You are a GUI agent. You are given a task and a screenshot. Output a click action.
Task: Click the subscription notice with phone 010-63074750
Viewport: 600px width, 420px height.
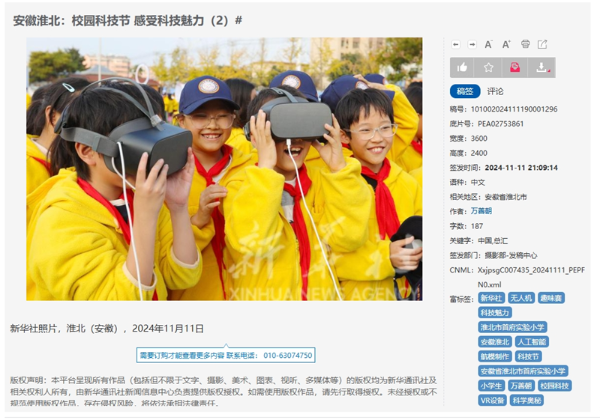point(226,355)
